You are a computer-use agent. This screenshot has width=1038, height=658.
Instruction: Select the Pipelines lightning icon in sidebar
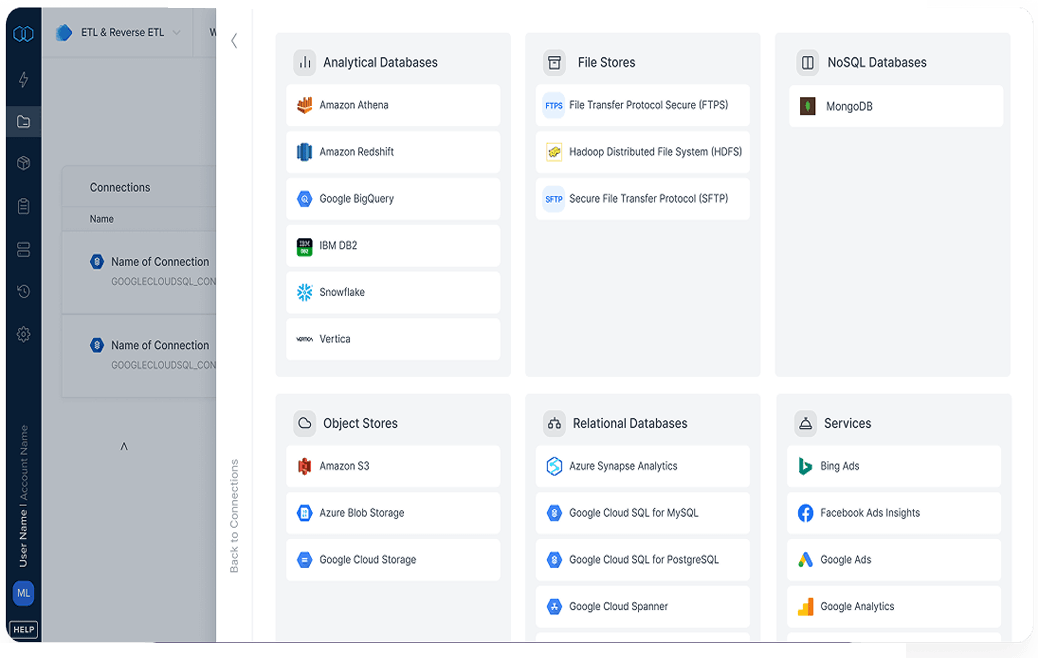(22, 80)
